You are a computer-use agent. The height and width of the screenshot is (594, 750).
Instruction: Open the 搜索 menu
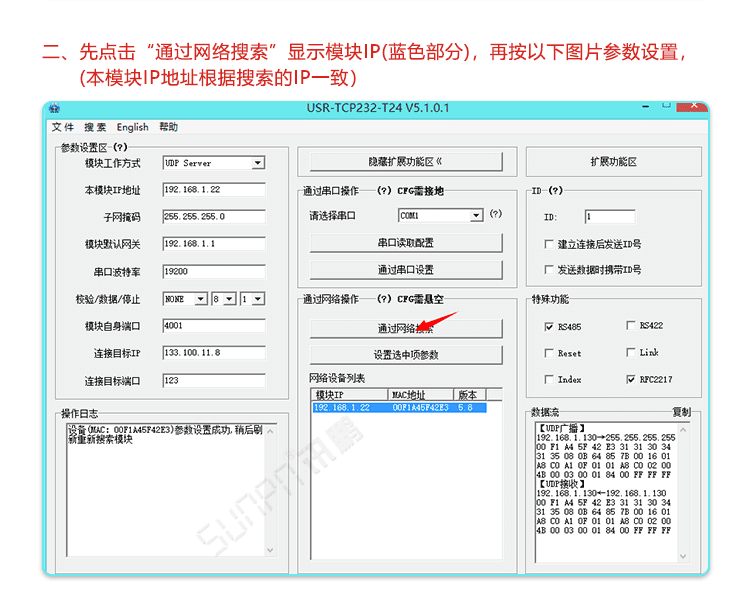click(x=95, y=127)
